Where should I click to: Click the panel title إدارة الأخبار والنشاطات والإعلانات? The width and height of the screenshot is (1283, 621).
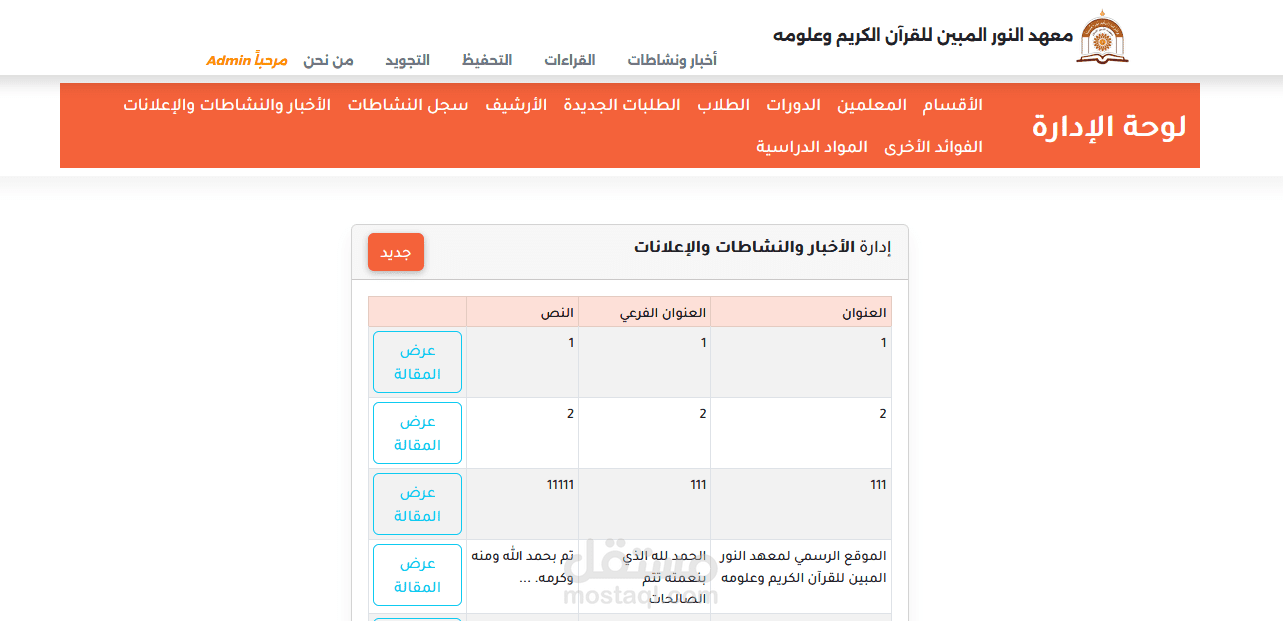763,246
